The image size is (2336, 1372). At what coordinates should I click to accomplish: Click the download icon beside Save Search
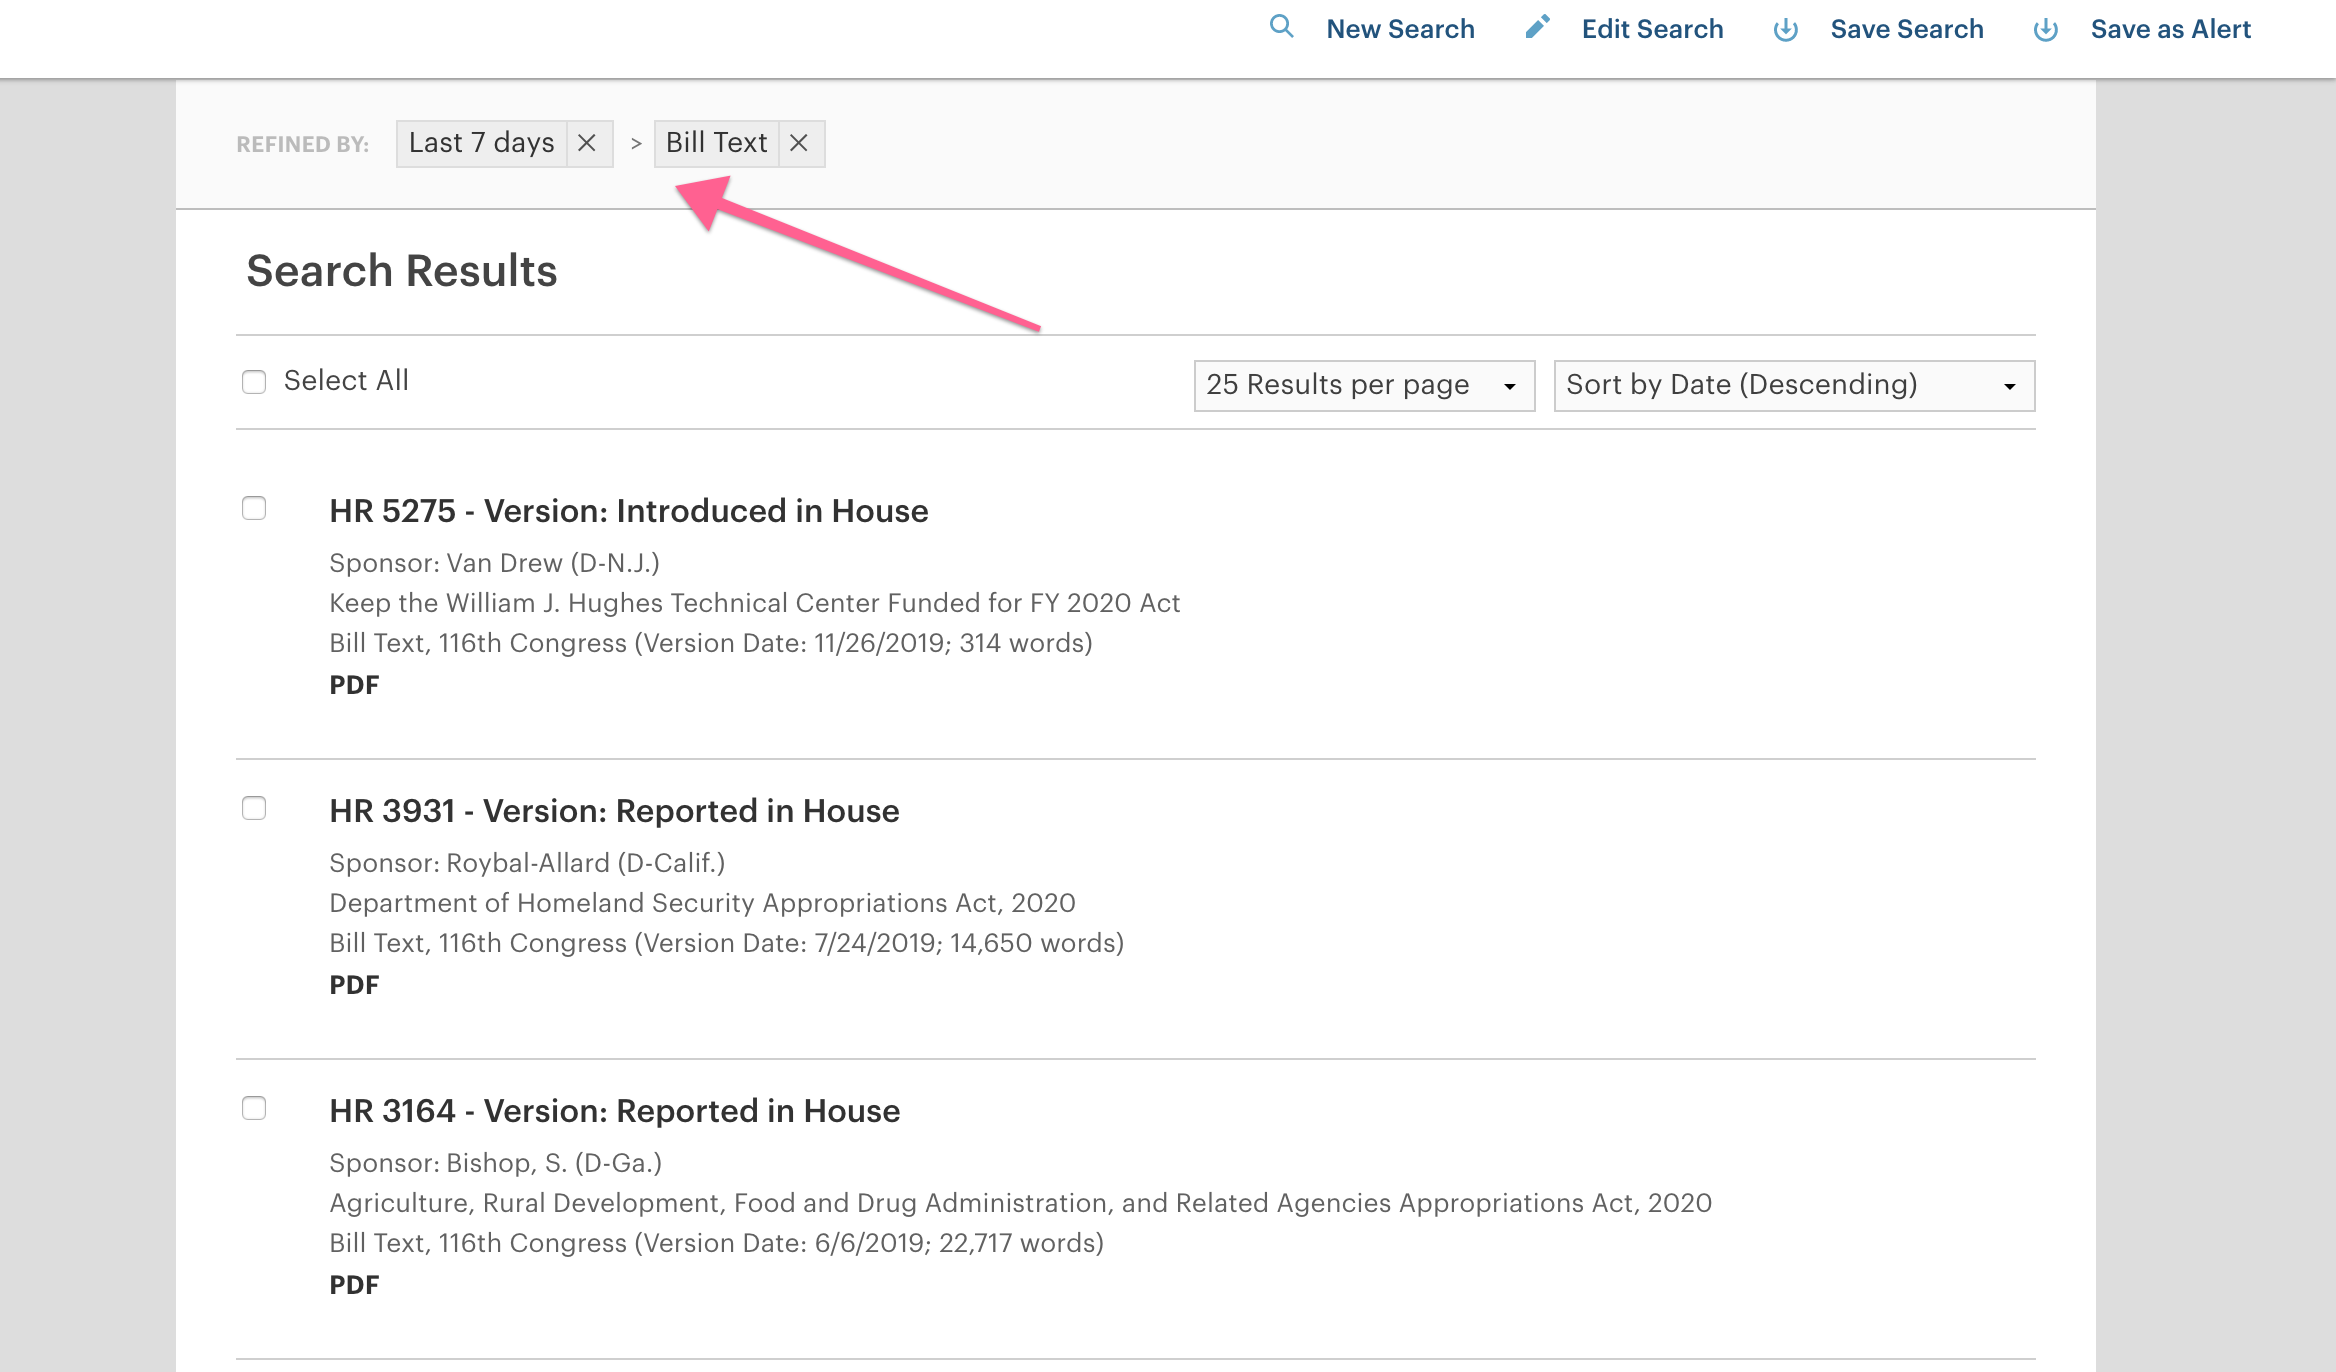[x=1786, y=29]
